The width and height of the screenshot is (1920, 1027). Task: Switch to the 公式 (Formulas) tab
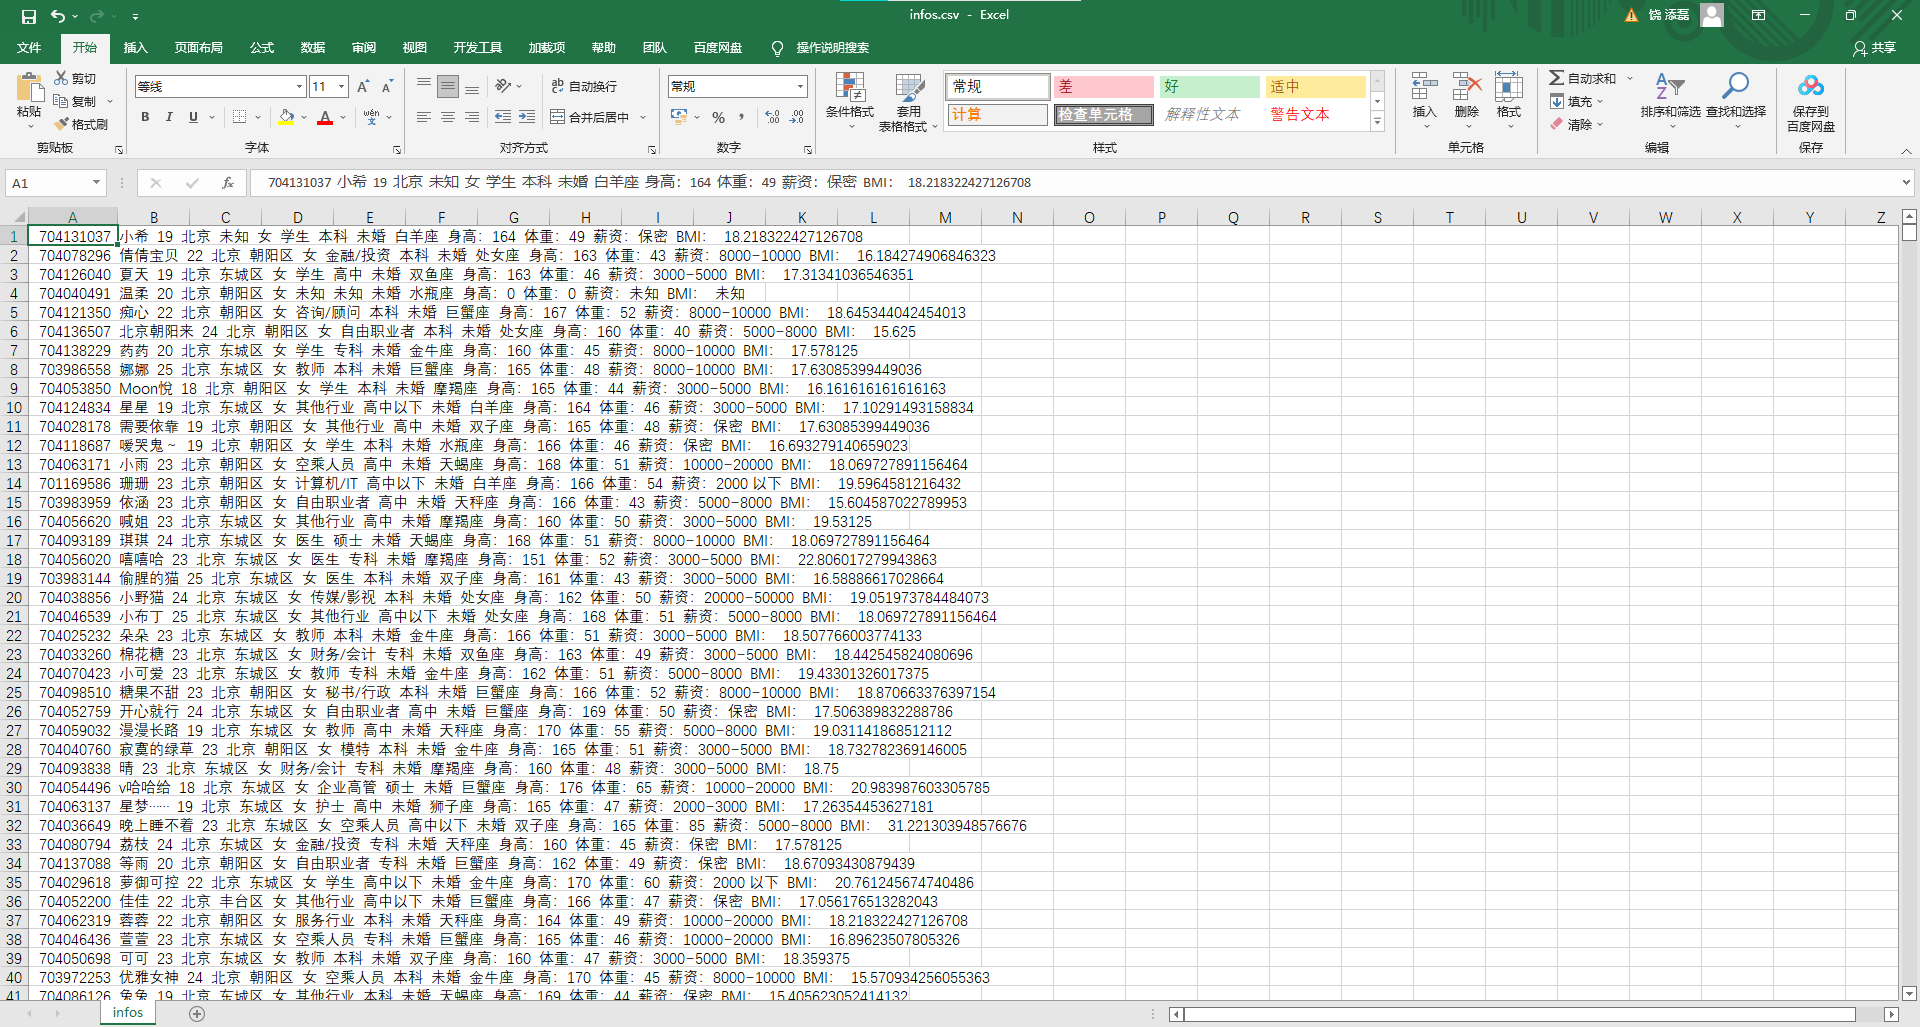[x=262, y=47]
